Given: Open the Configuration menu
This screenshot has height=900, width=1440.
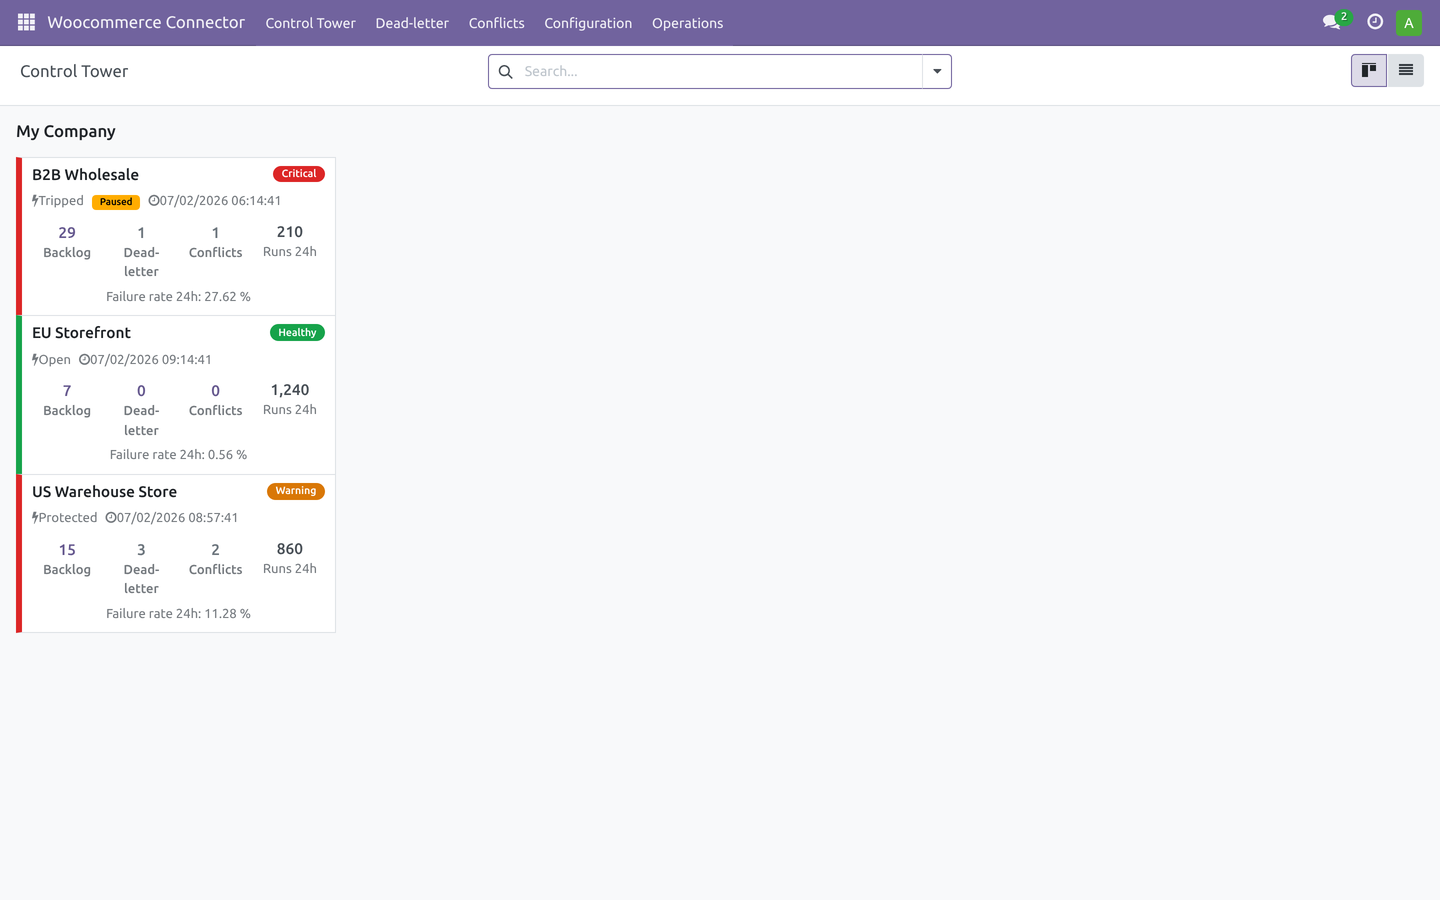Looking at the screenshot, I should [x=588, y=23].
